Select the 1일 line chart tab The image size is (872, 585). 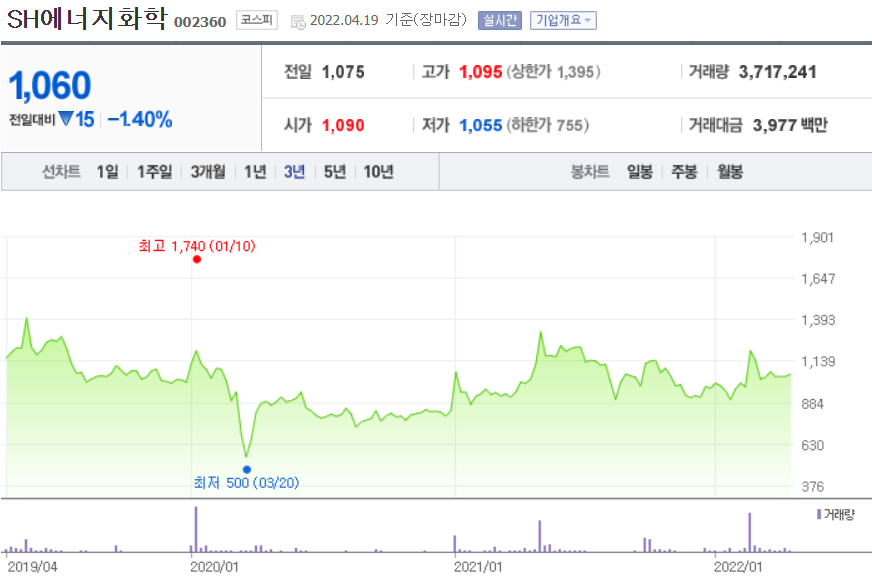107,172
